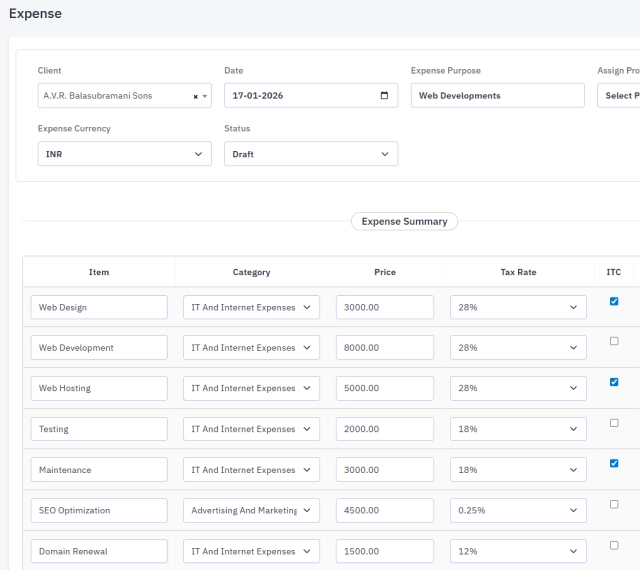
Task: Open the Category dropdown for Testing
Action: 251,429
